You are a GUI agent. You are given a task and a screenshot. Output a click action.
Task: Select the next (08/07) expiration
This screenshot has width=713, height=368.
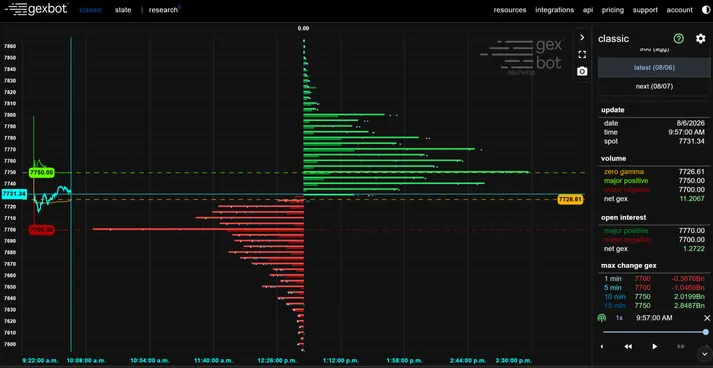tap(654, 86)
